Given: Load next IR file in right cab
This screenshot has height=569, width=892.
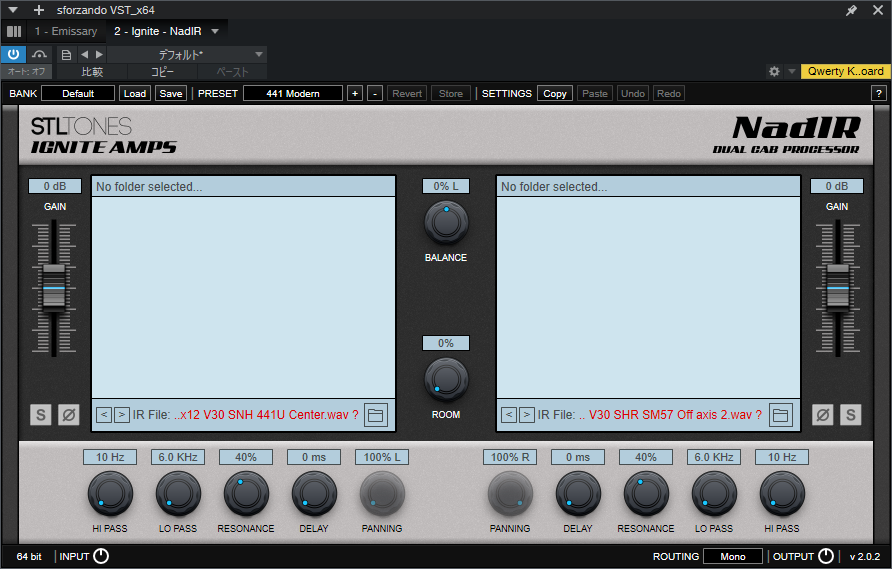Looking at the screenshot, I should pyautogui.click(x=527, y=415).
